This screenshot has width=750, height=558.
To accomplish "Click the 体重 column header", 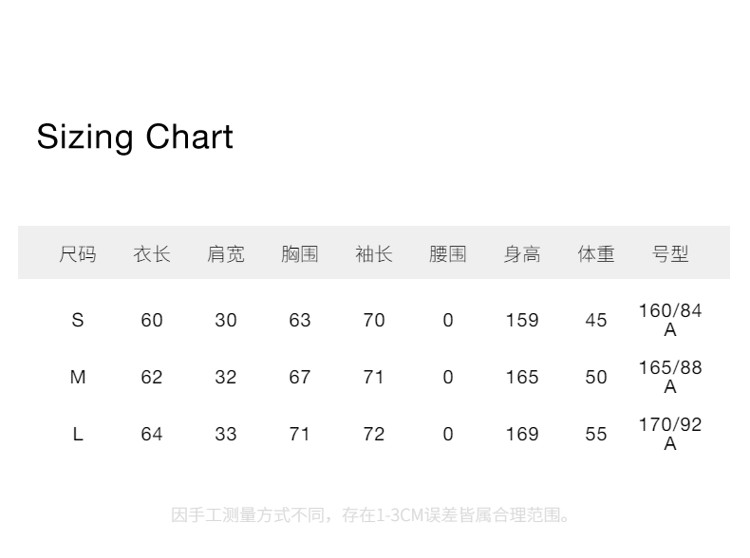I will [596, 254].
